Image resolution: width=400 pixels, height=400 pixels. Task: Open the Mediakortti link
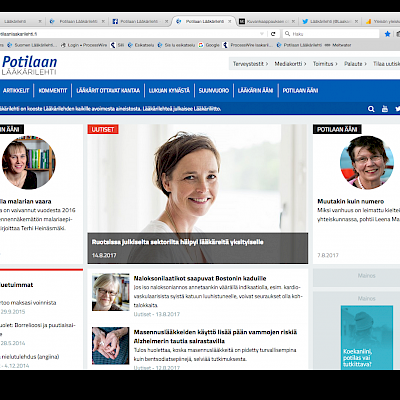pyautogui.click(x=290, y=64)
